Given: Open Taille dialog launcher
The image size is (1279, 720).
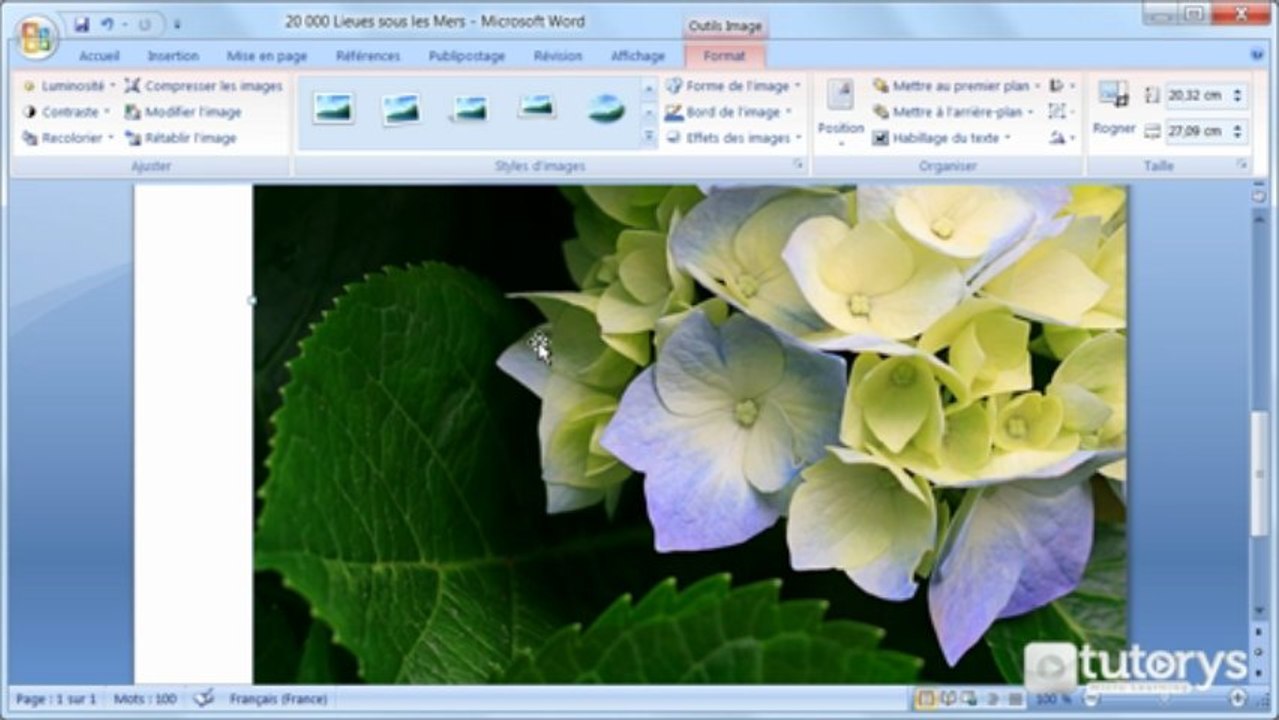Looking at the screenshot, I should coord(1241,164).
